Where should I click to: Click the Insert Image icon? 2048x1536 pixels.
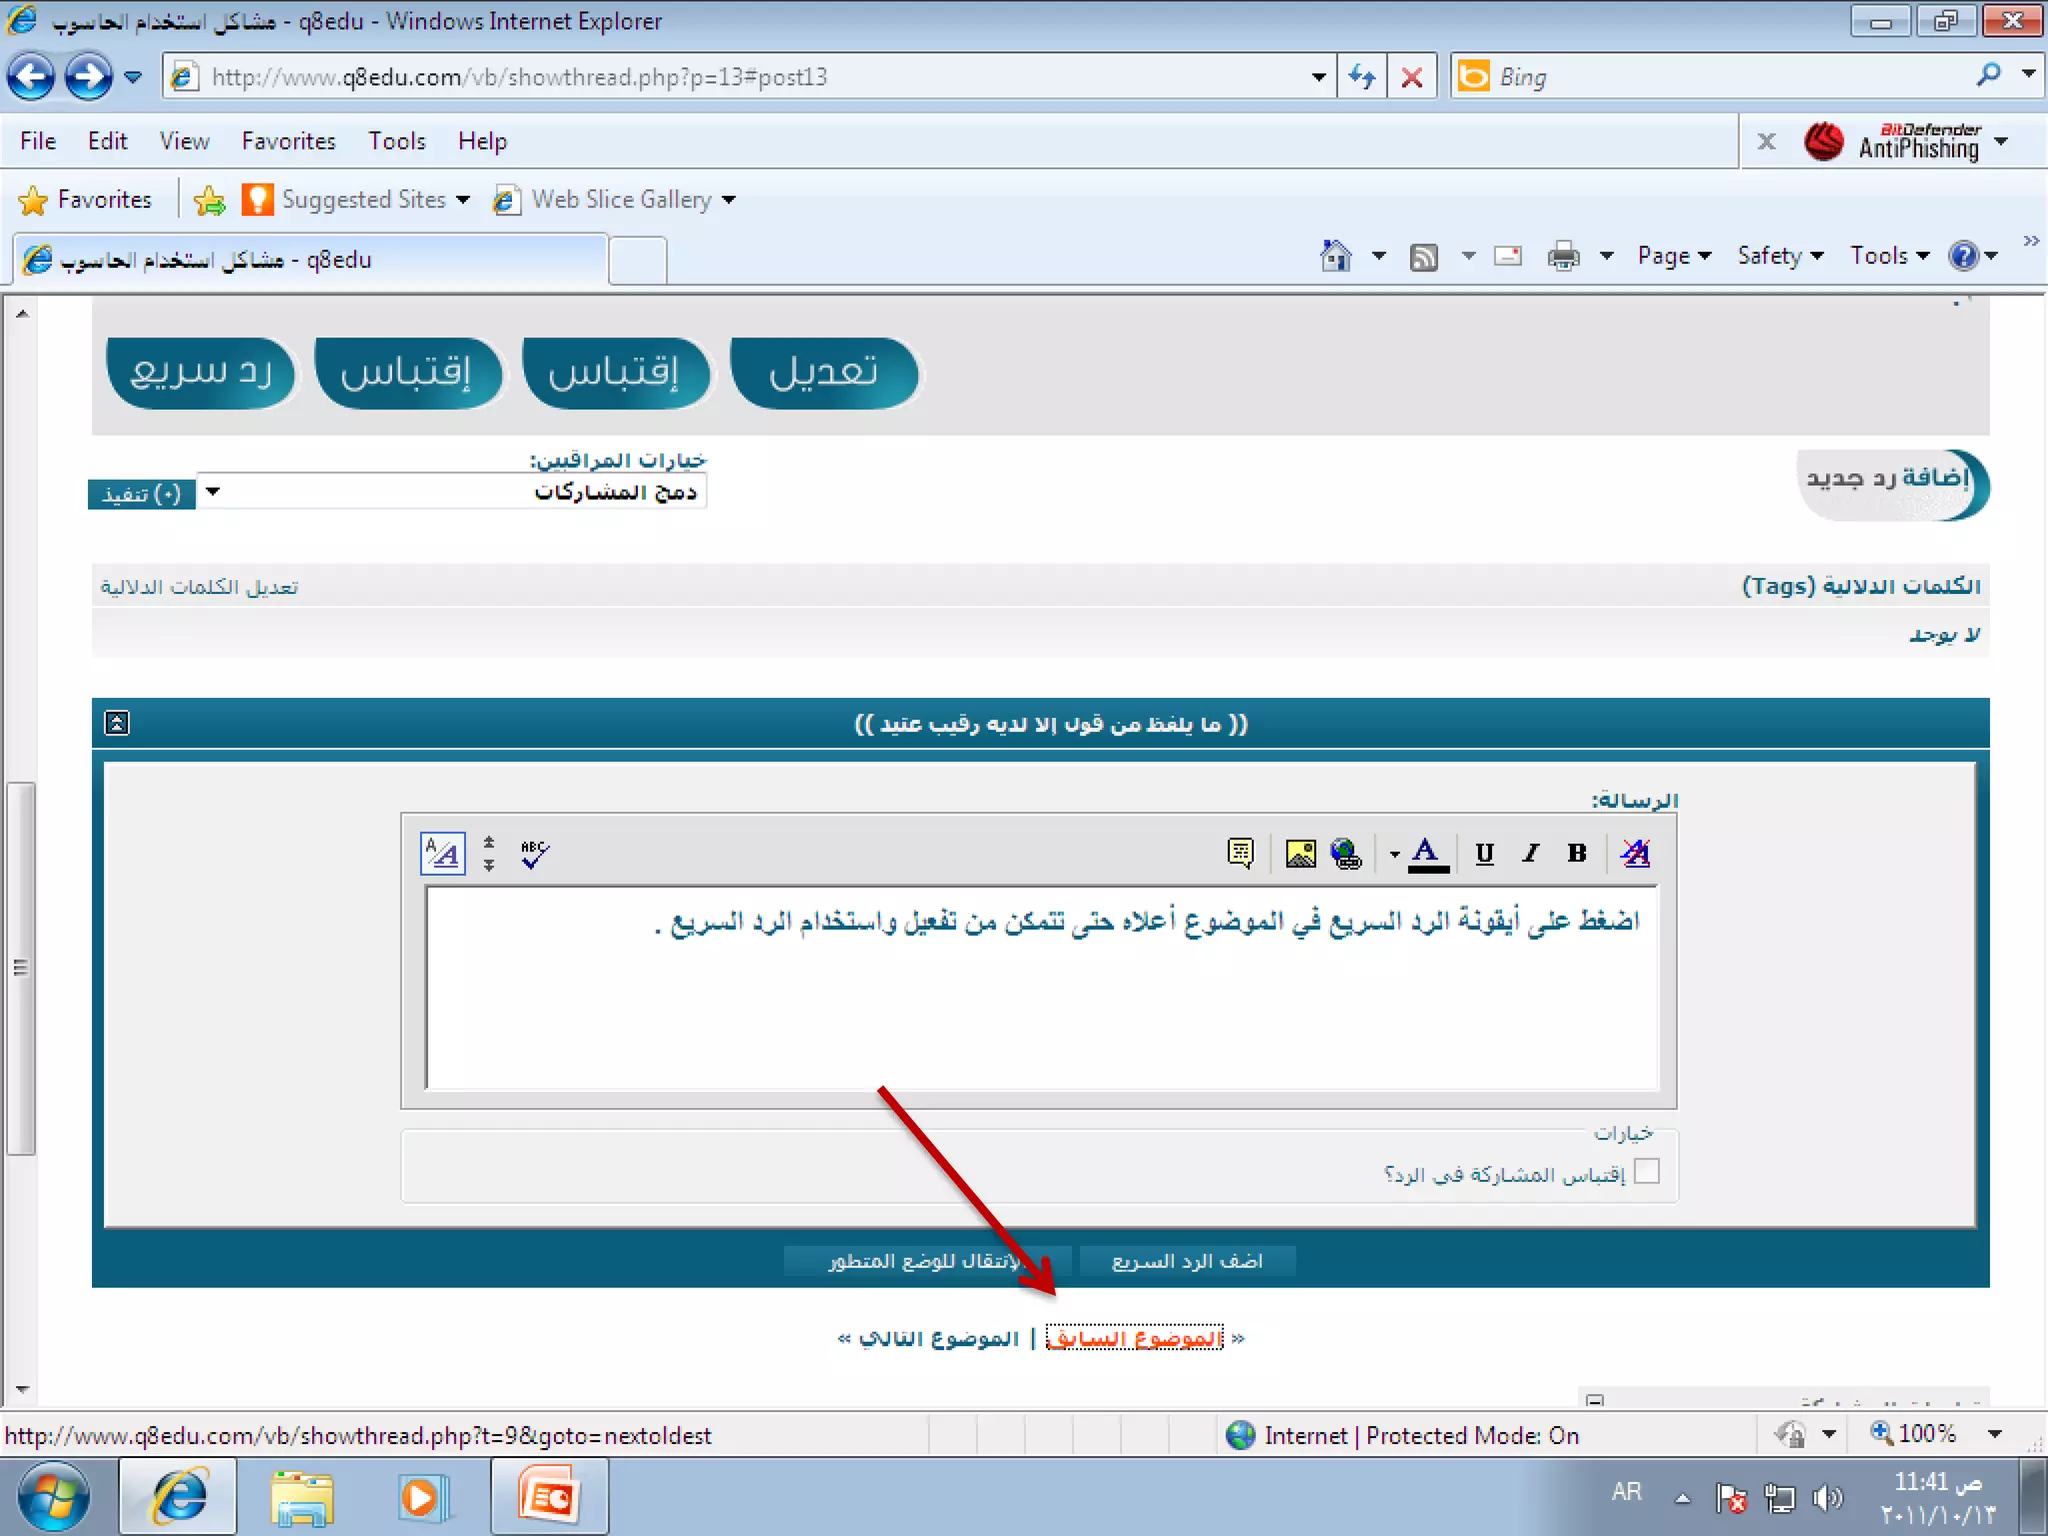(1300, 853)
